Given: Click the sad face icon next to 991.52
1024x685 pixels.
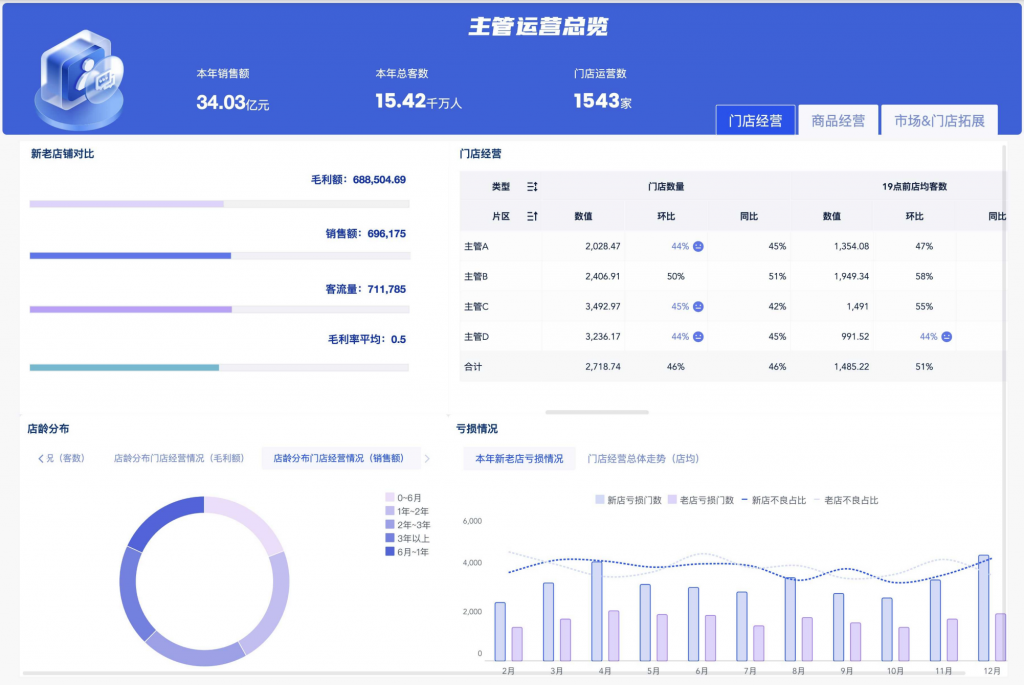Looking at the screenshot, I should tap(946, 336).
